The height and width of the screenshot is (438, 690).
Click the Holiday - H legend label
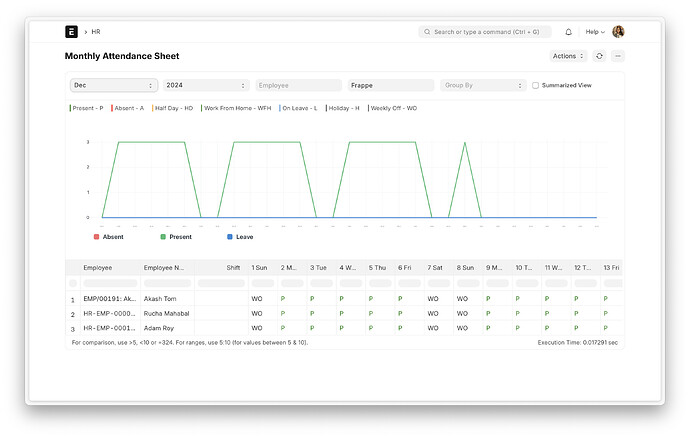[344, 108]
